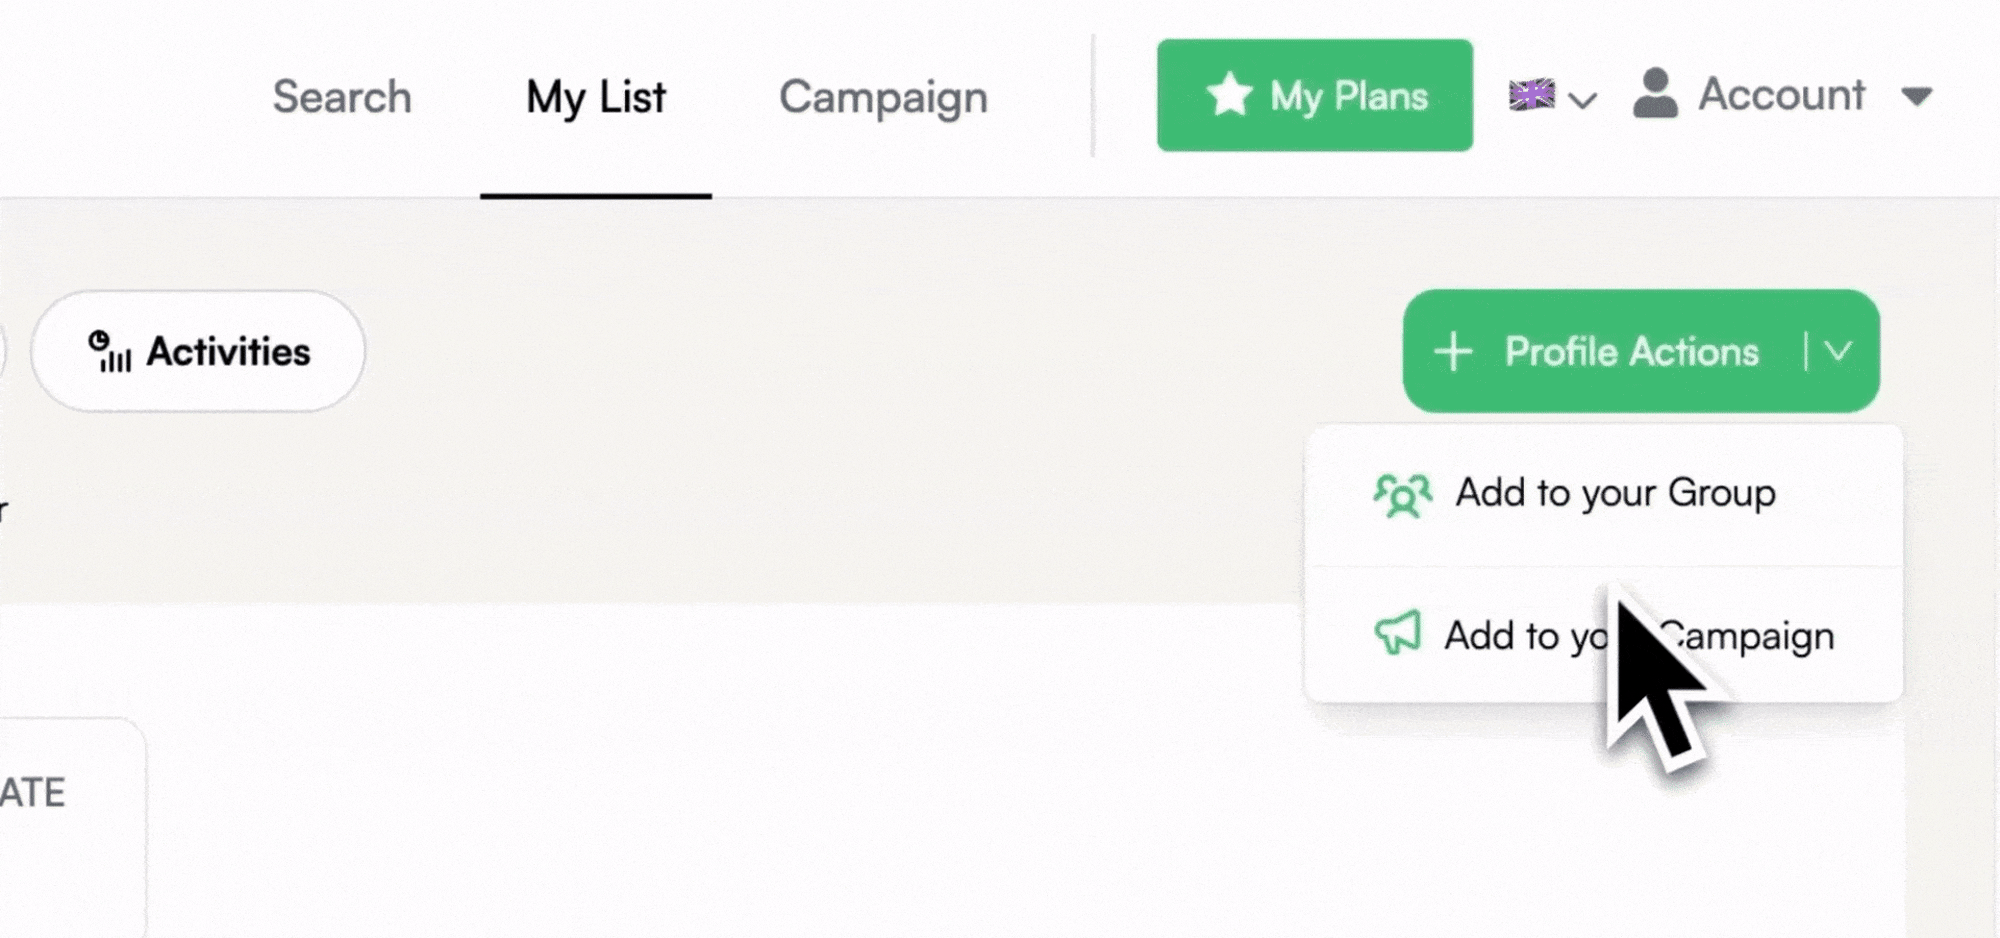
Task: Go to the Campaign tab
Action: point(883,98)
